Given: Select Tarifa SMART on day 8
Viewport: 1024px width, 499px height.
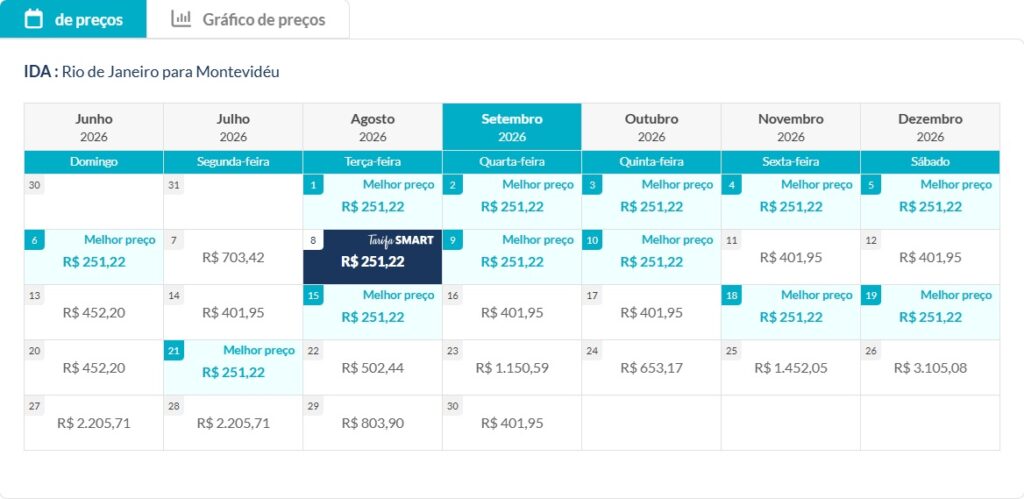Looking at the screenshot, I should click(372, 257).
